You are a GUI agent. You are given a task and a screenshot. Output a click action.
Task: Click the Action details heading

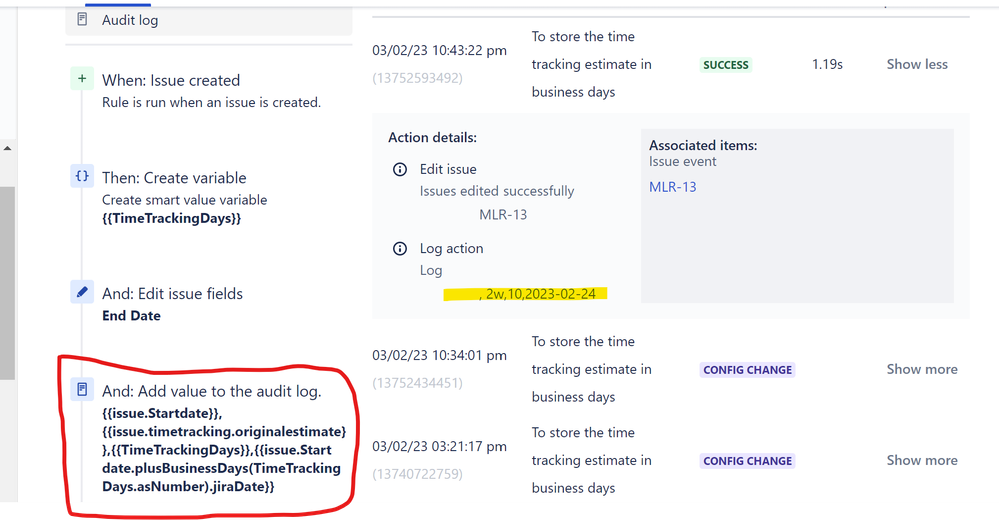coord(432,138)
